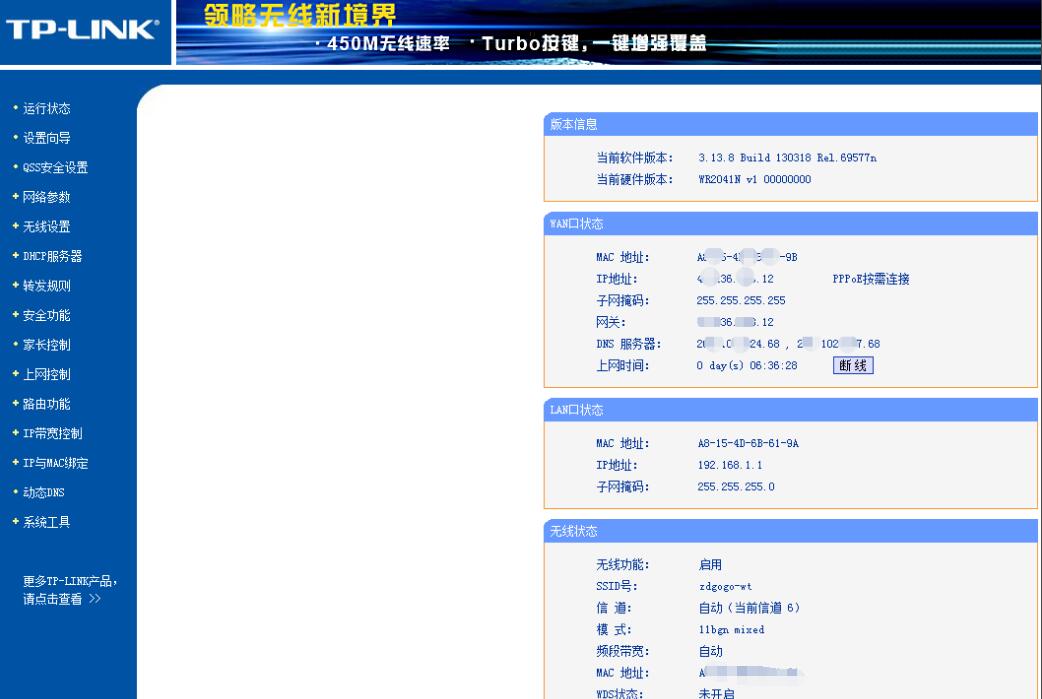Screen dimensions: 1042x699
Task: Expand the 路由功能 menu
Action: tap(47, 404)
